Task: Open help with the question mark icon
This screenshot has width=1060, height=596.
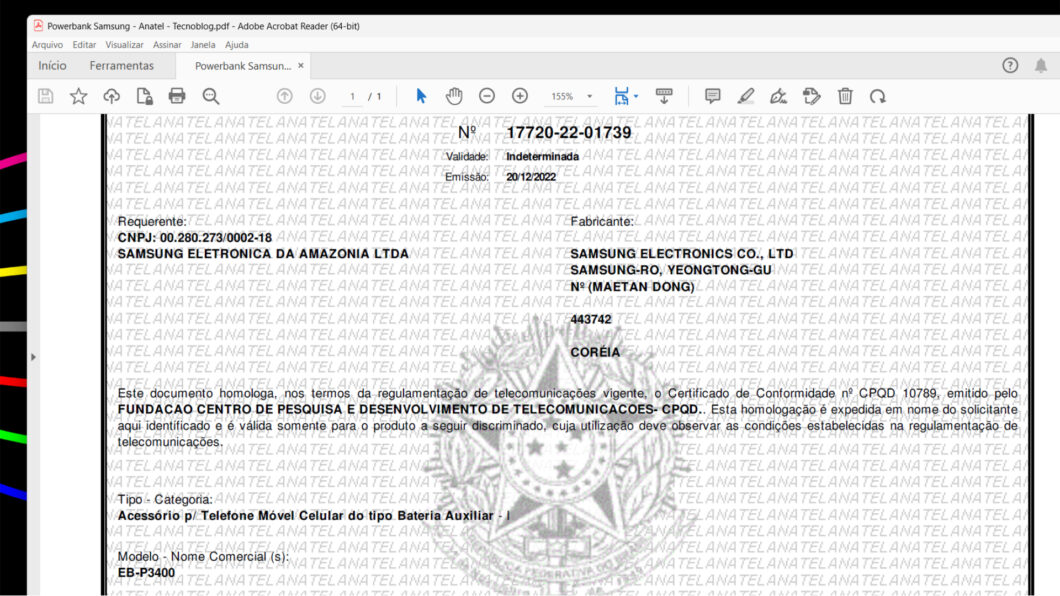Action: tap(1010, 66)
